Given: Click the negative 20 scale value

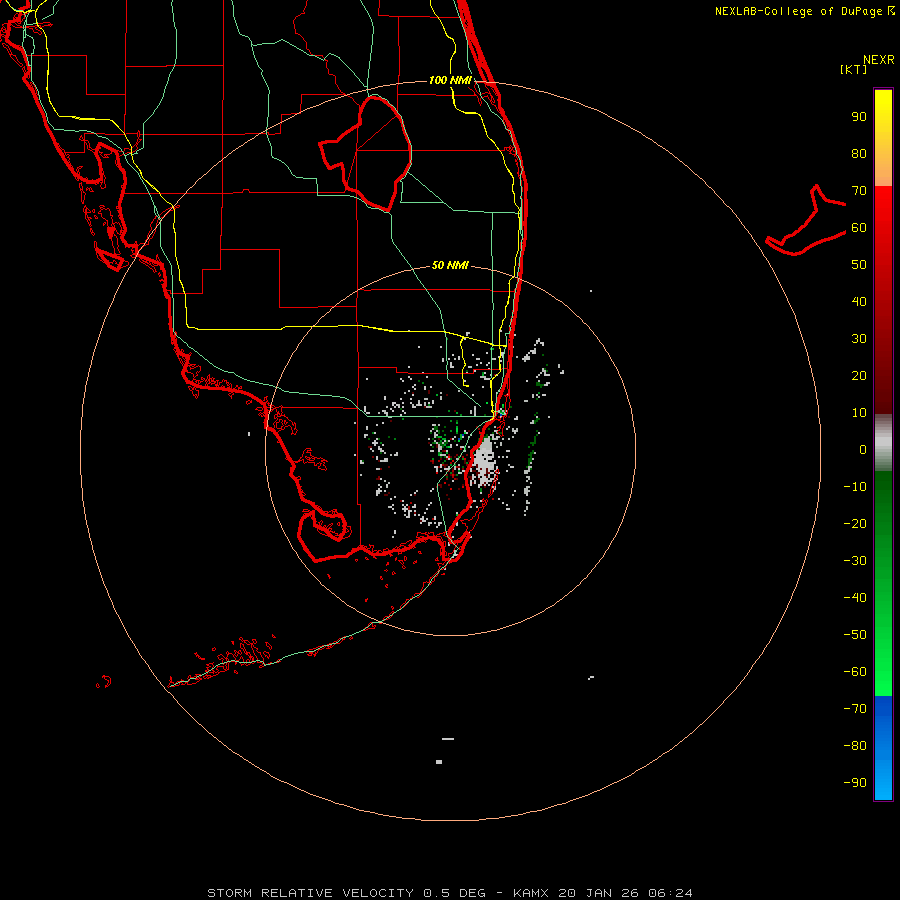Looking at the screenshot, I should click(855, 523).
